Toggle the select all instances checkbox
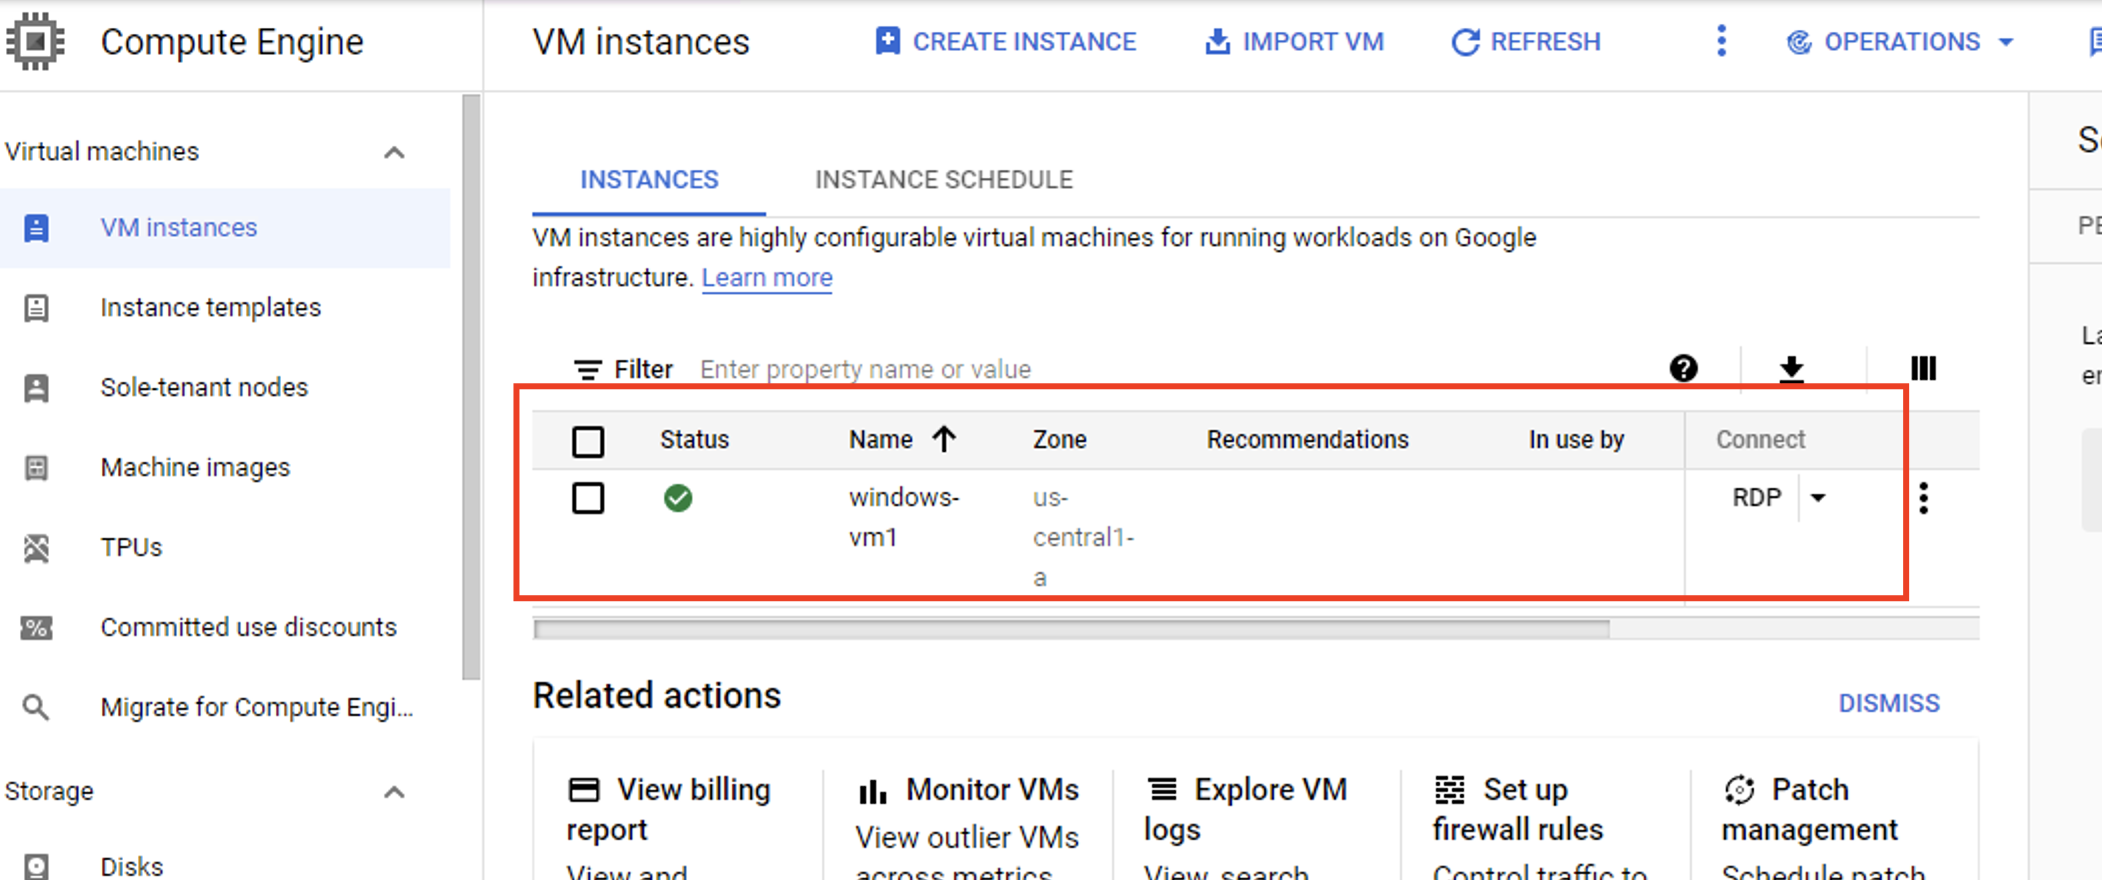 [588, 441]
